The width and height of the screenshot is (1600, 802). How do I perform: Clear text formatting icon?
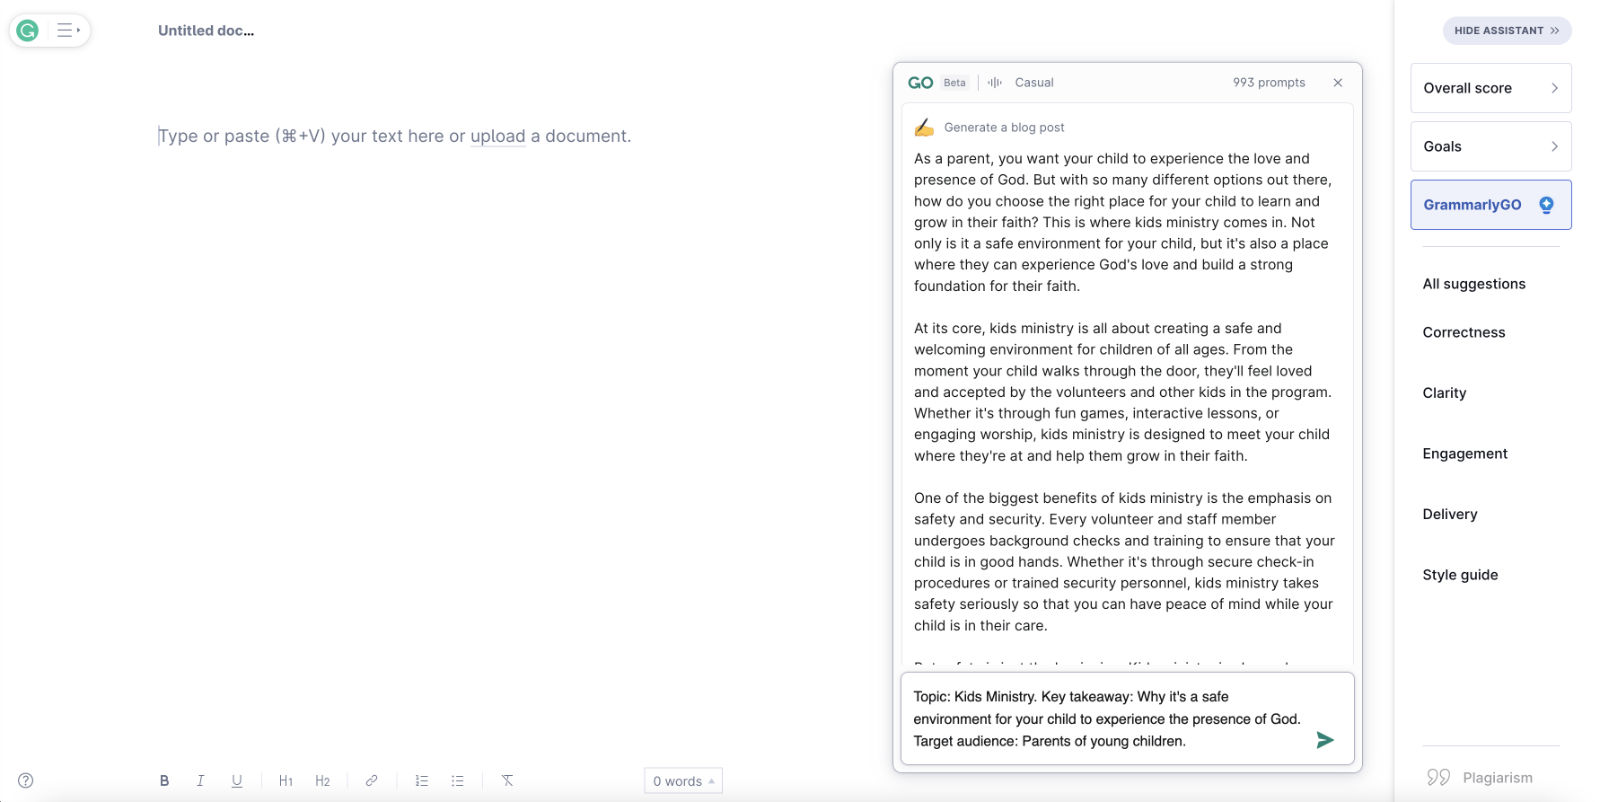[507, 781]
